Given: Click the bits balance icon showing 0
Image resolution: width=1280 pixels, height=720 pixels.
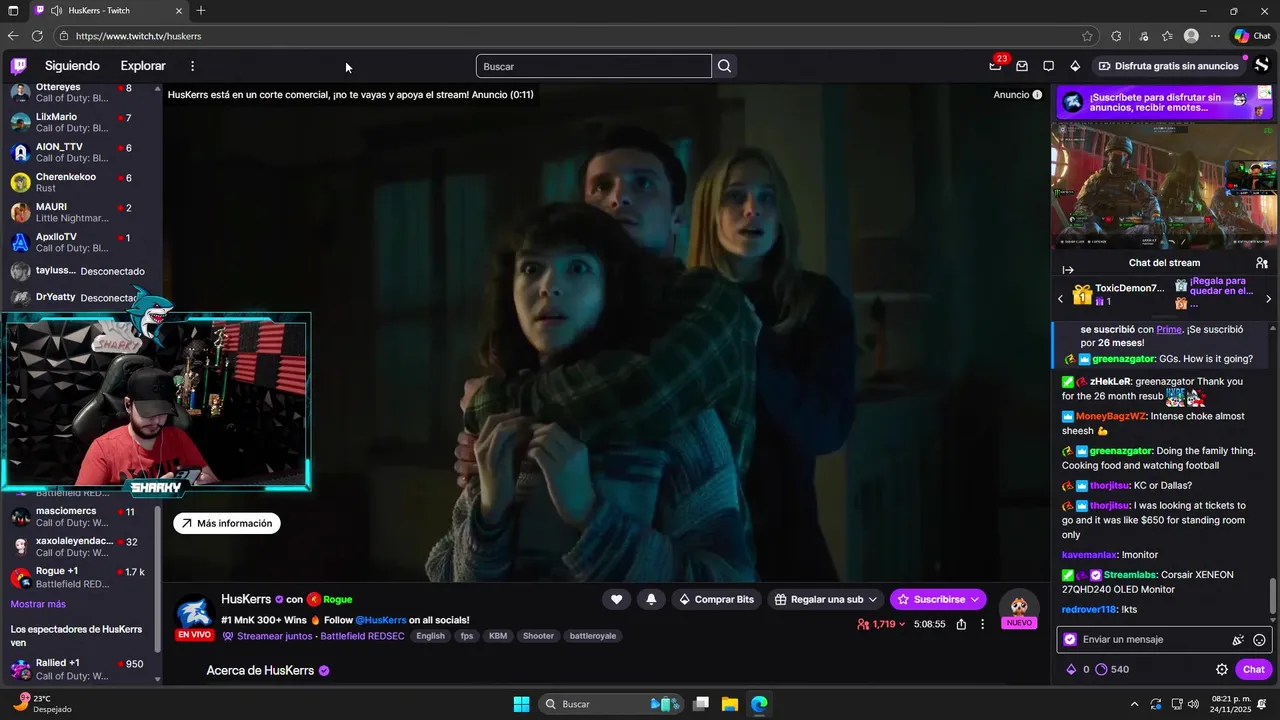Looking at the screenshot, I should 1077,669.
